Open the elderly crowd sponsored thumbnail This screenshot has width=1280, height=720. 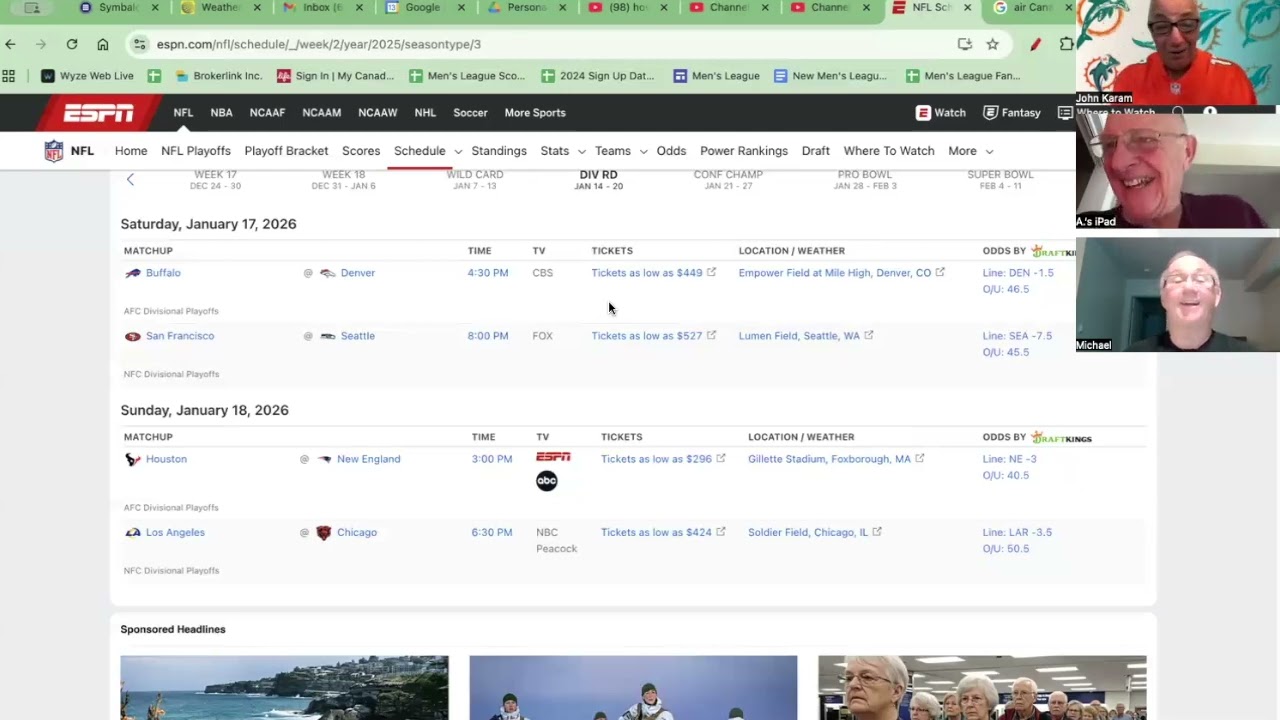[982, 688]
